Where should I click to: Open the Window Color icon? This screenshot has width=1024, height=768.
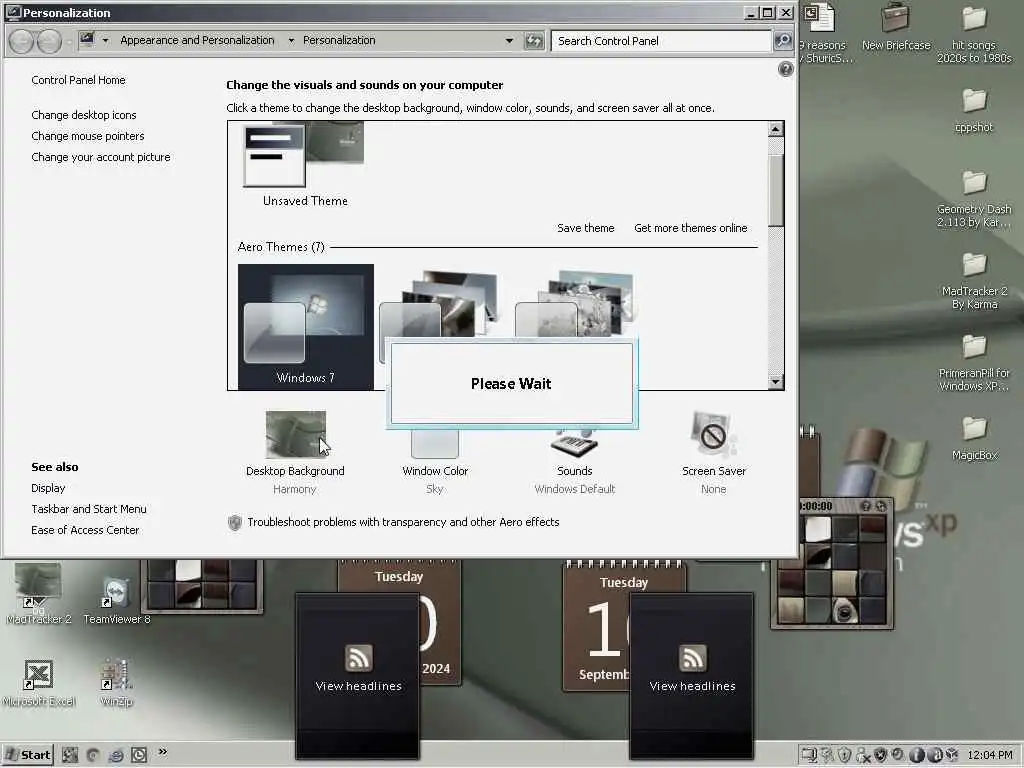pos(435,443)
